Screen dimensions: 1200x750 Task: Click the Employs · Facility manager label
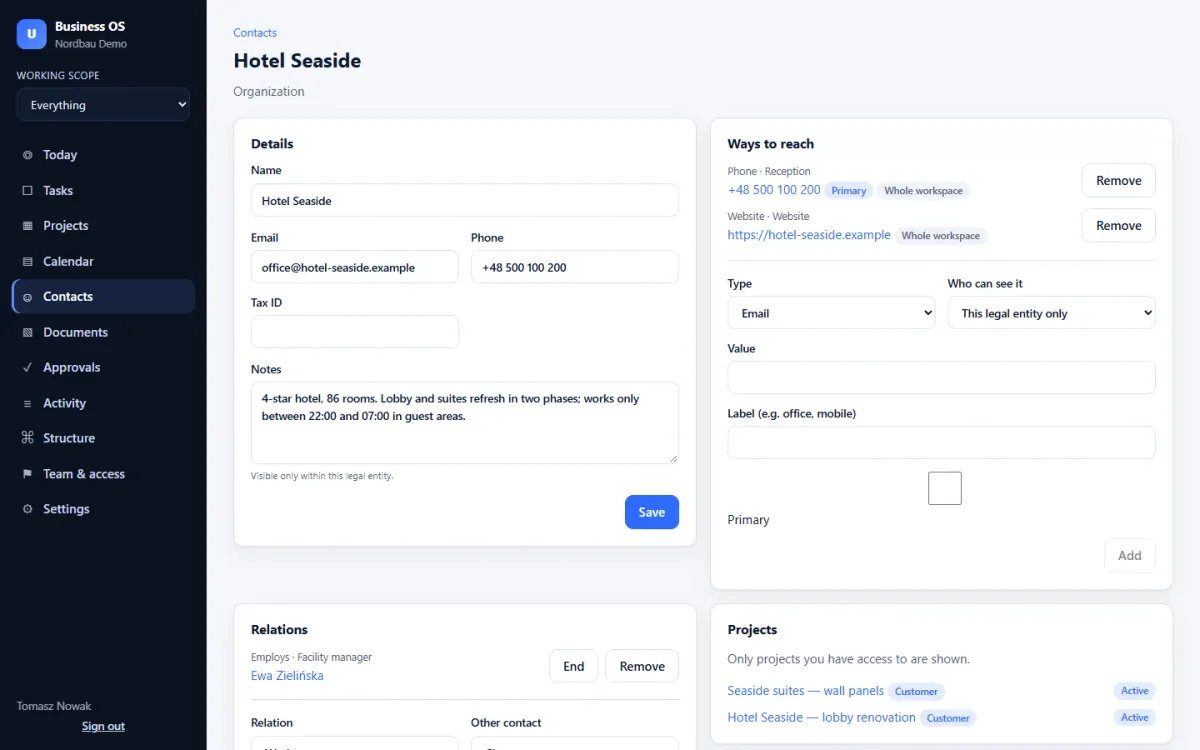[x=311, y=657]
